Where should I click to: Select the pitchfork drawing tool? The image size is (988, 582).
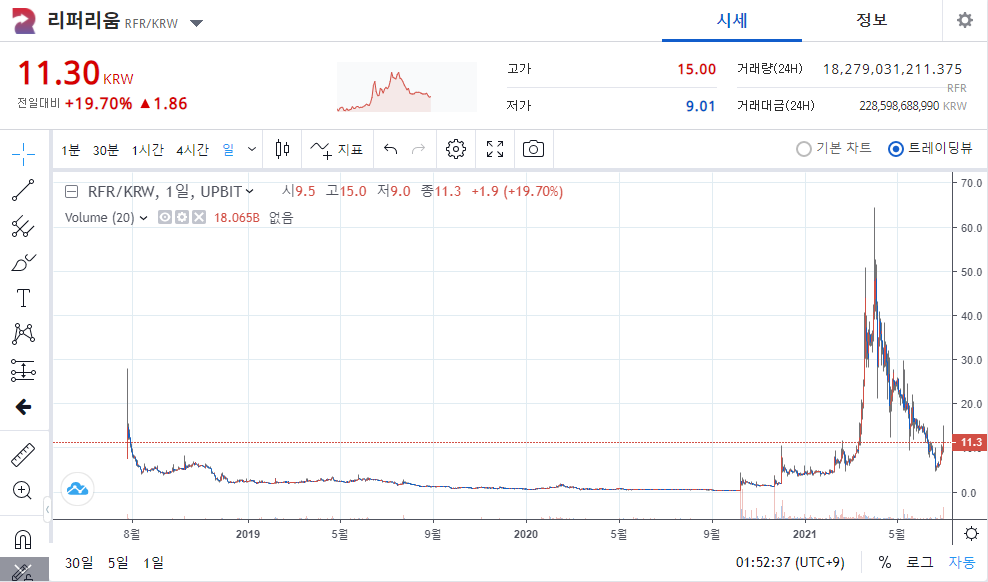(x=23, y=227)
